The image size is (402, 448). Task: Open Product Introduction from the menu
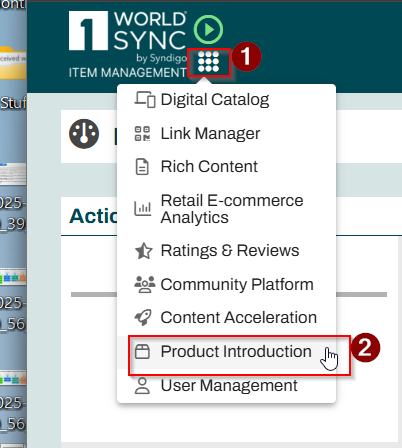coord(226,352)
